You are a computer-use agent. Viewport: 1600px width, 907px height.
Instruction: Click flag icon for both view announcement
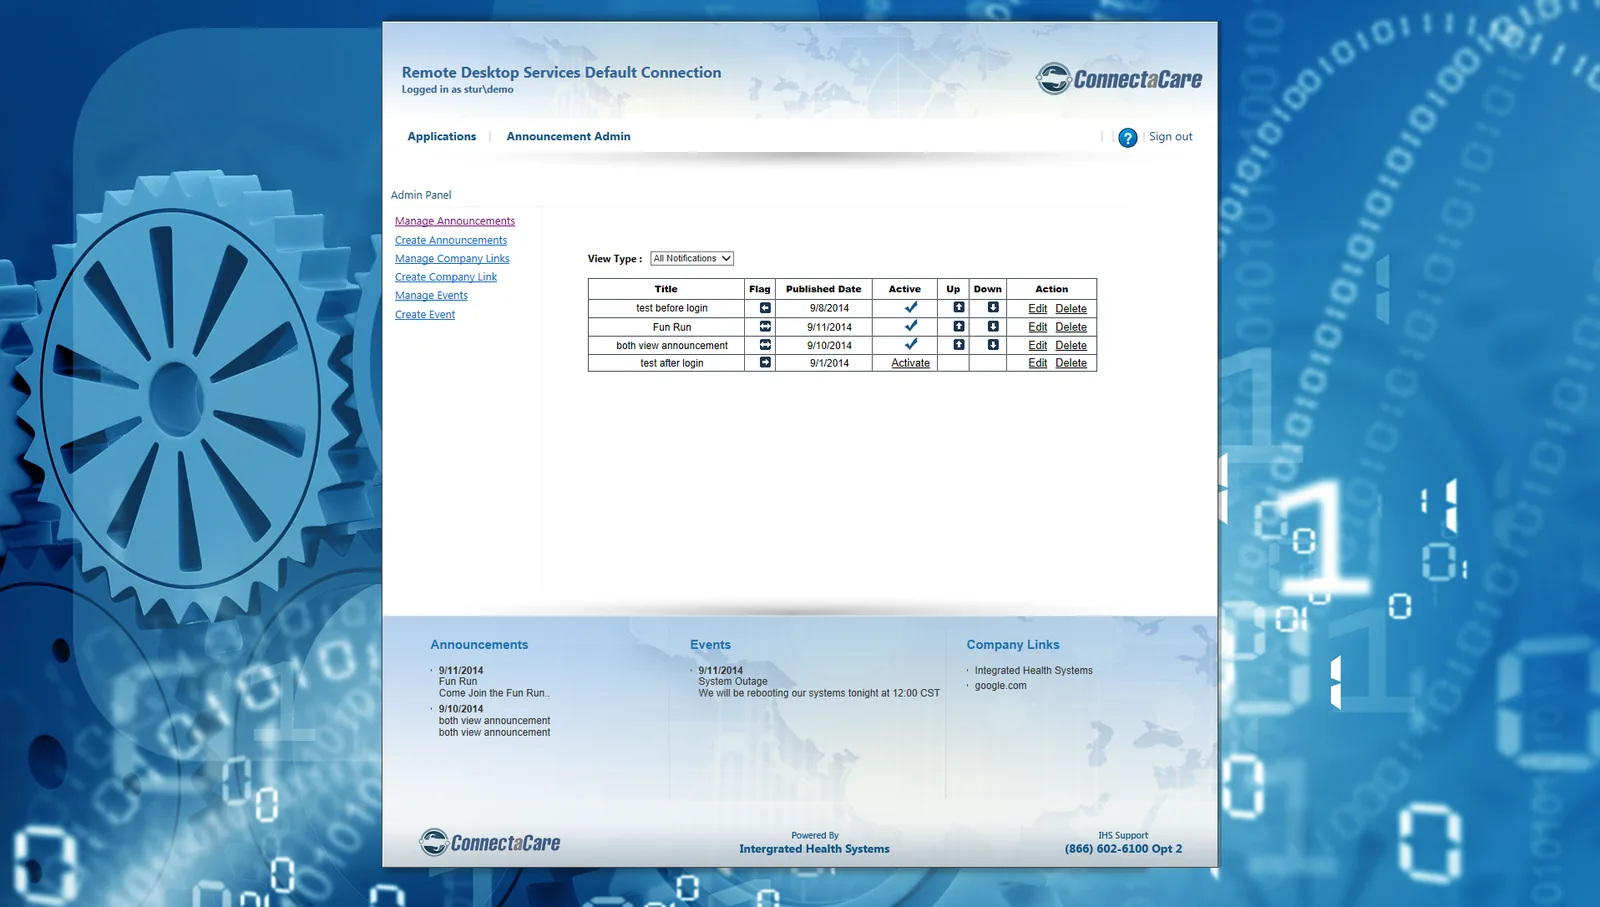point(765,345)
